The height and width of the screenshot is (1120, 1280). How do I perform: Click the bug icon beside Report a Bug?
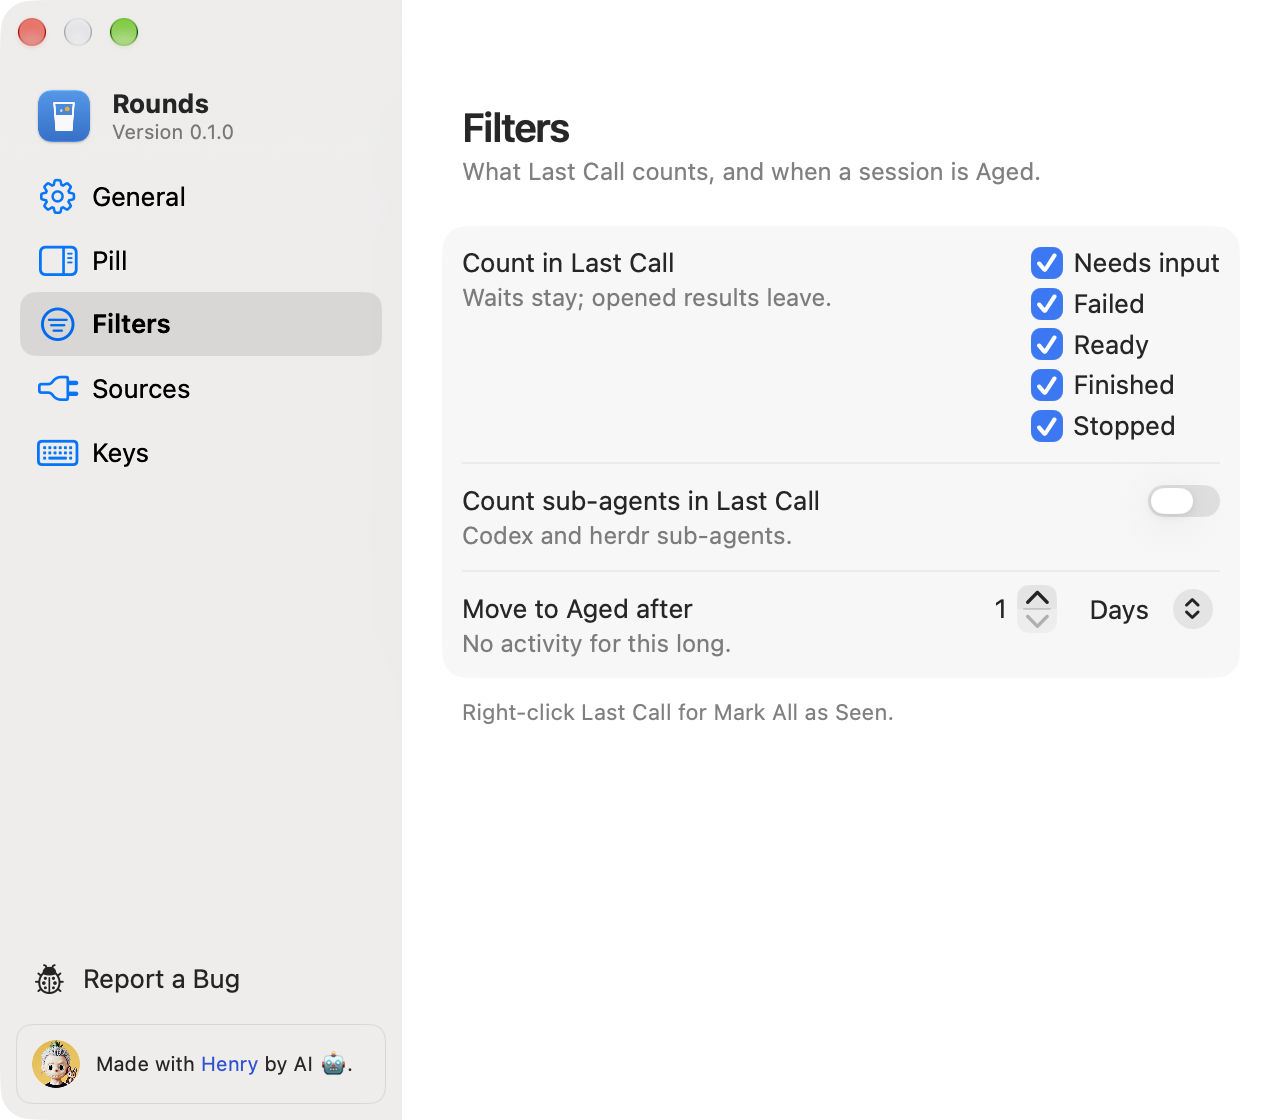(x=49, y=979)
